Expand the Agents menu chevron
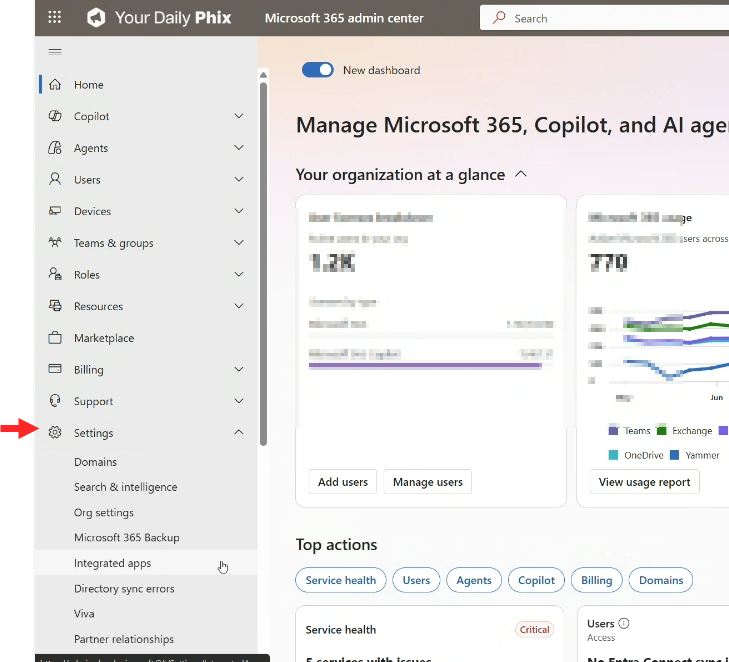The width and height of the screenshot is (729, 662). pyautogui.click(x=239, y=148)
